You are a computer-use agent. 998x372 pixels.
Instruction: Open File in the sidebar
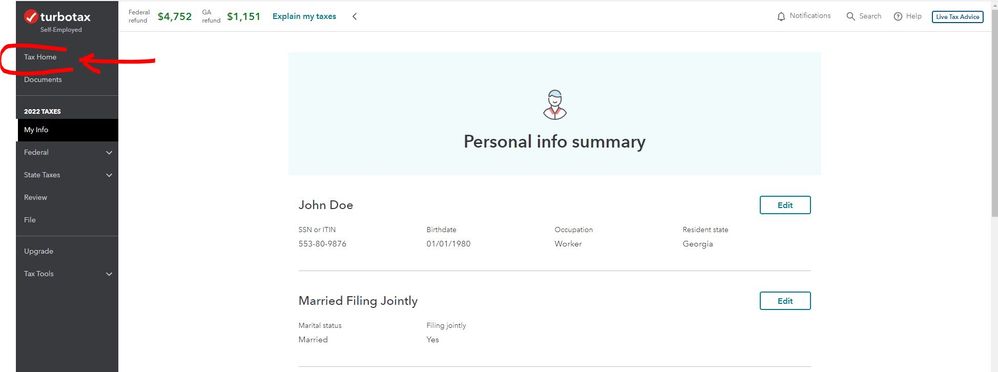(30, 220)
